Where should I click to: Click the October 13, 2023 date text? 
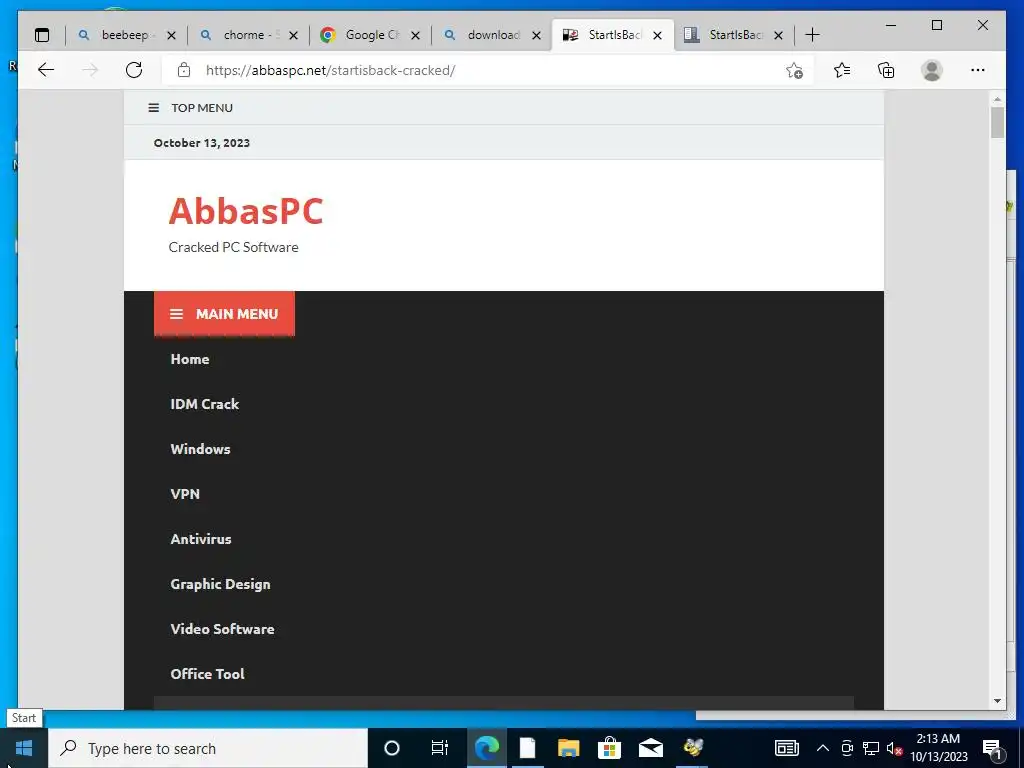click(x=202, y=143)
